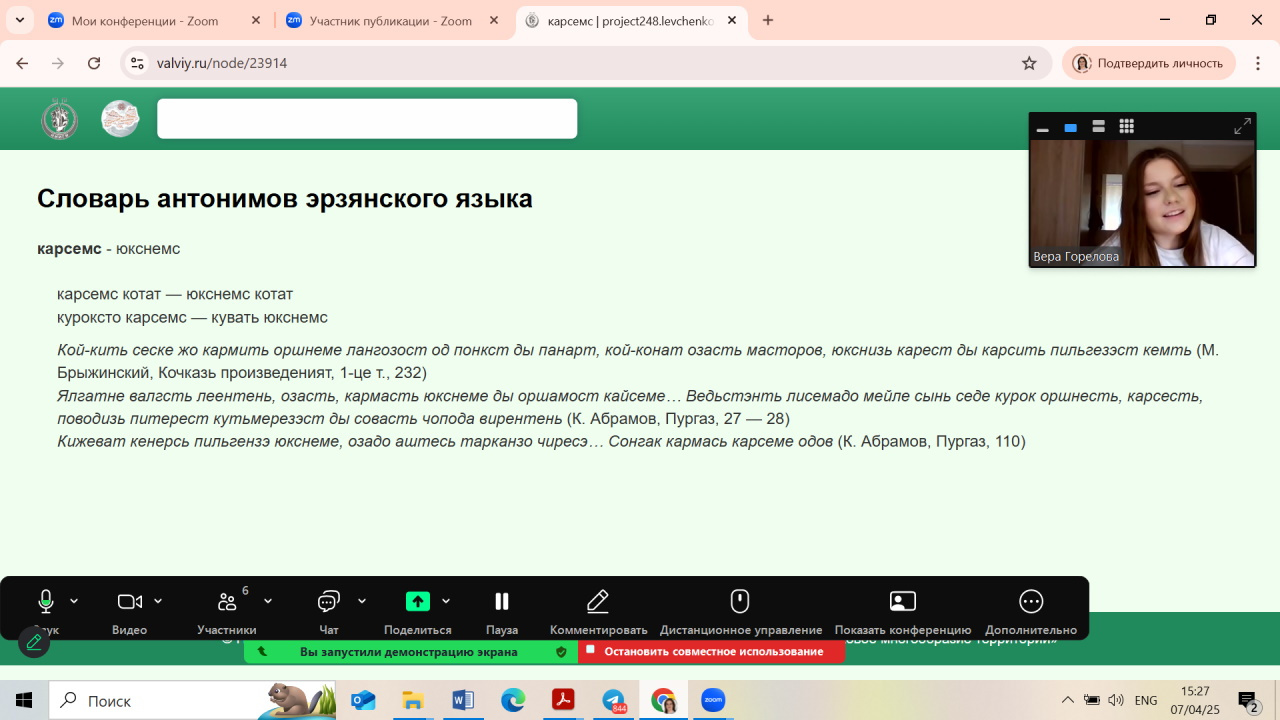Open the Комментировать annotation tool
Image resolution: width=1280 pixels, height=720 pixels.
click(598, 601)
